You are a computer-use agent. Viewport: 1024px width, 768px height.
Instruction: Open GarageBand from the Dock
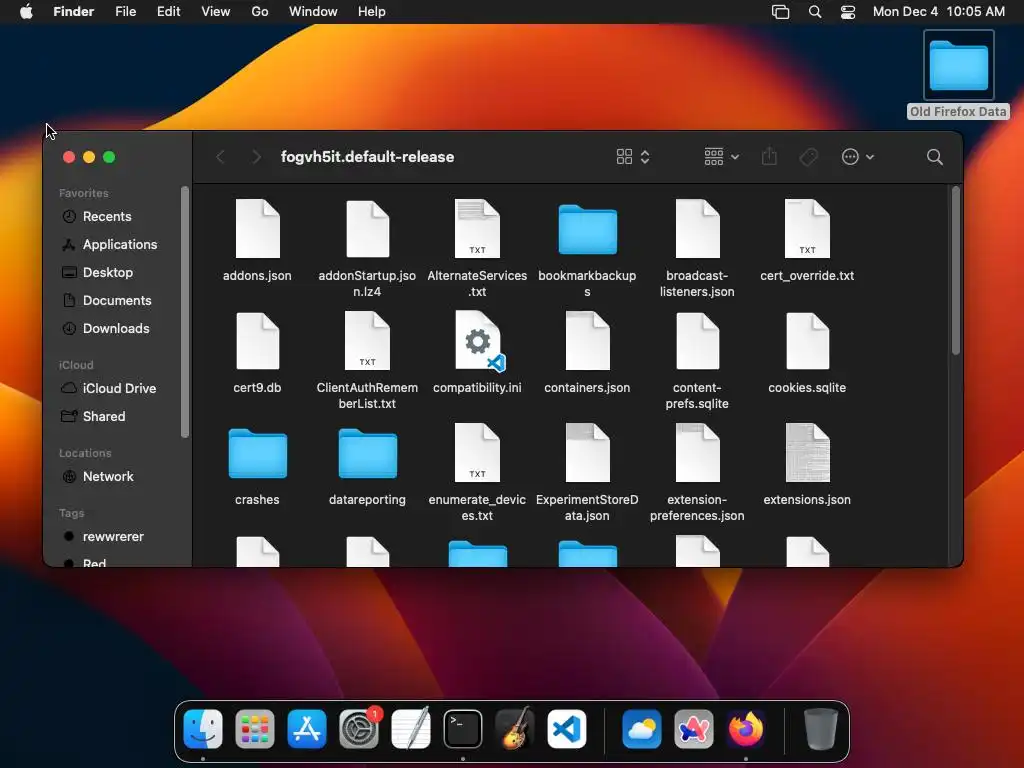tap(515, 729)
